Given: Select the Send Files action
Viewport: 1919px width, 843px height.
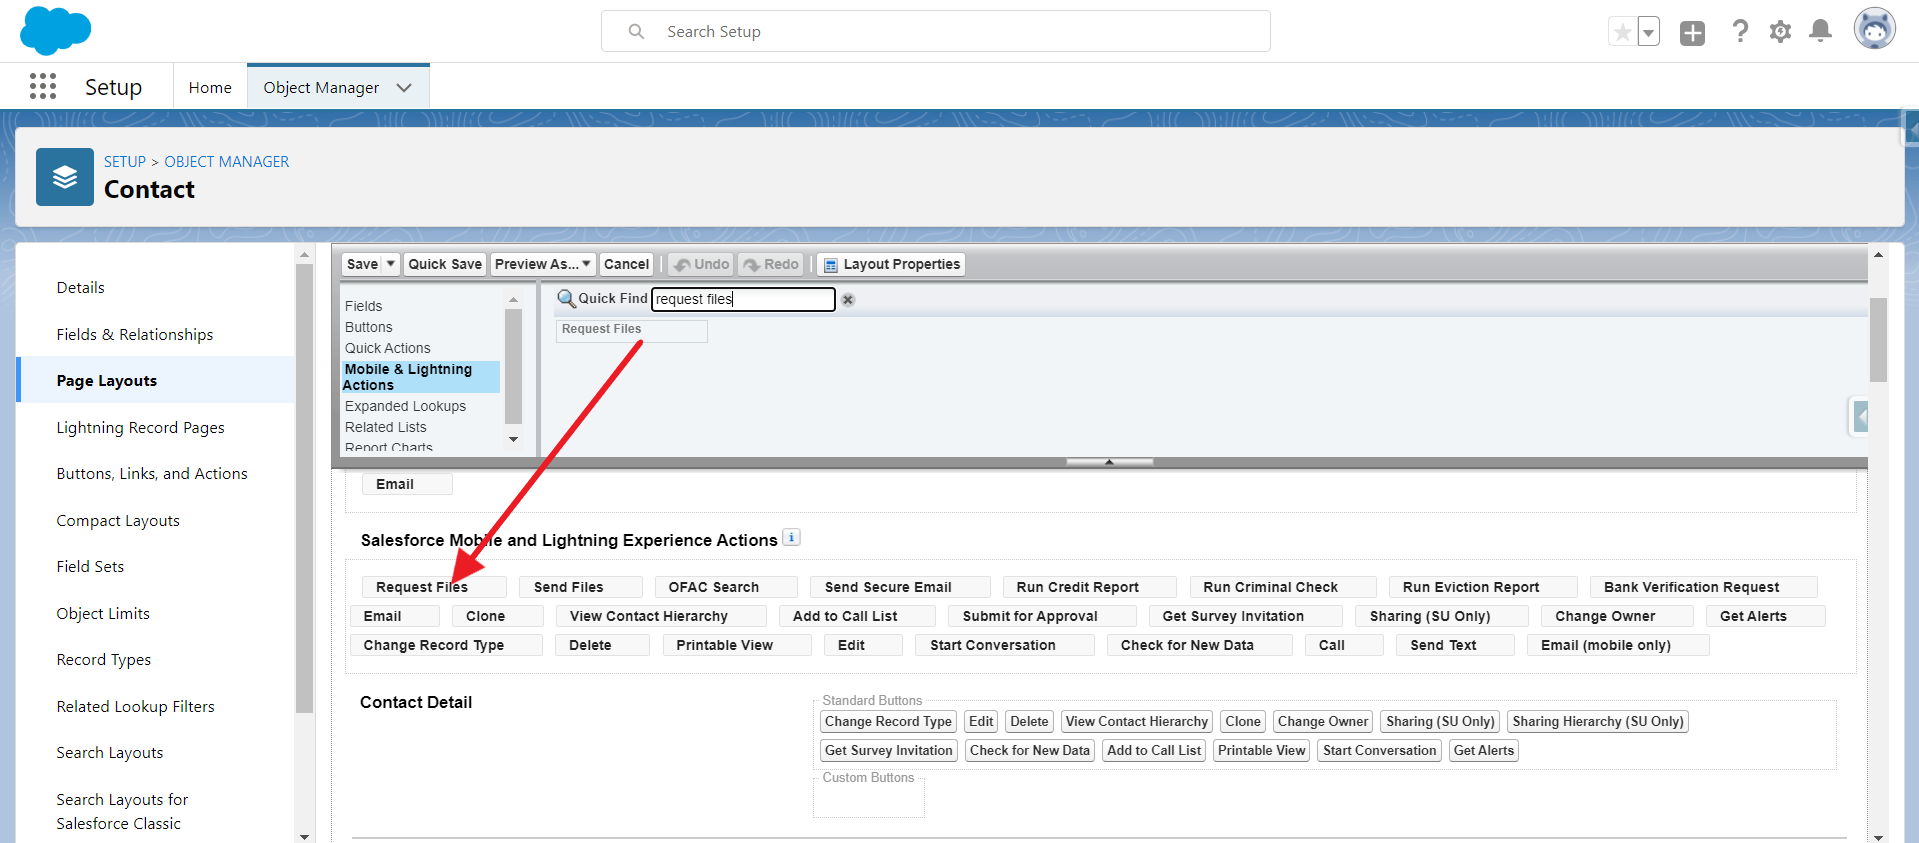Looking at the screenshot, I should (581, 587).
